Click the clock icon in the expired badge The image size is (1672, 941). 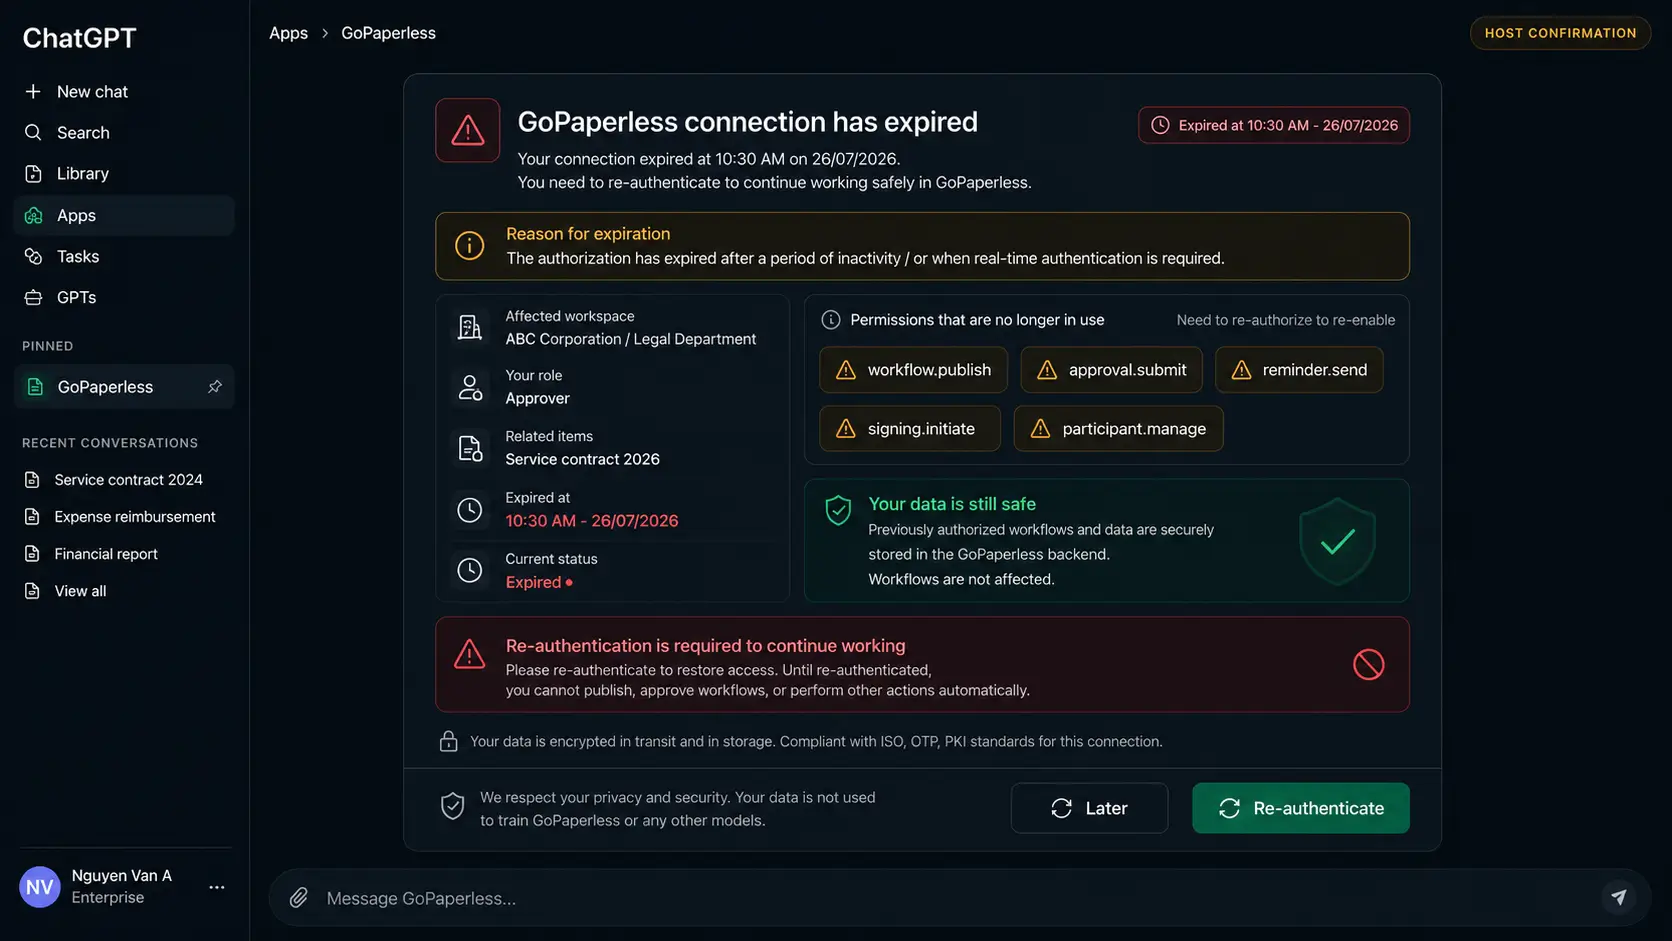[x=1160, y=125]
